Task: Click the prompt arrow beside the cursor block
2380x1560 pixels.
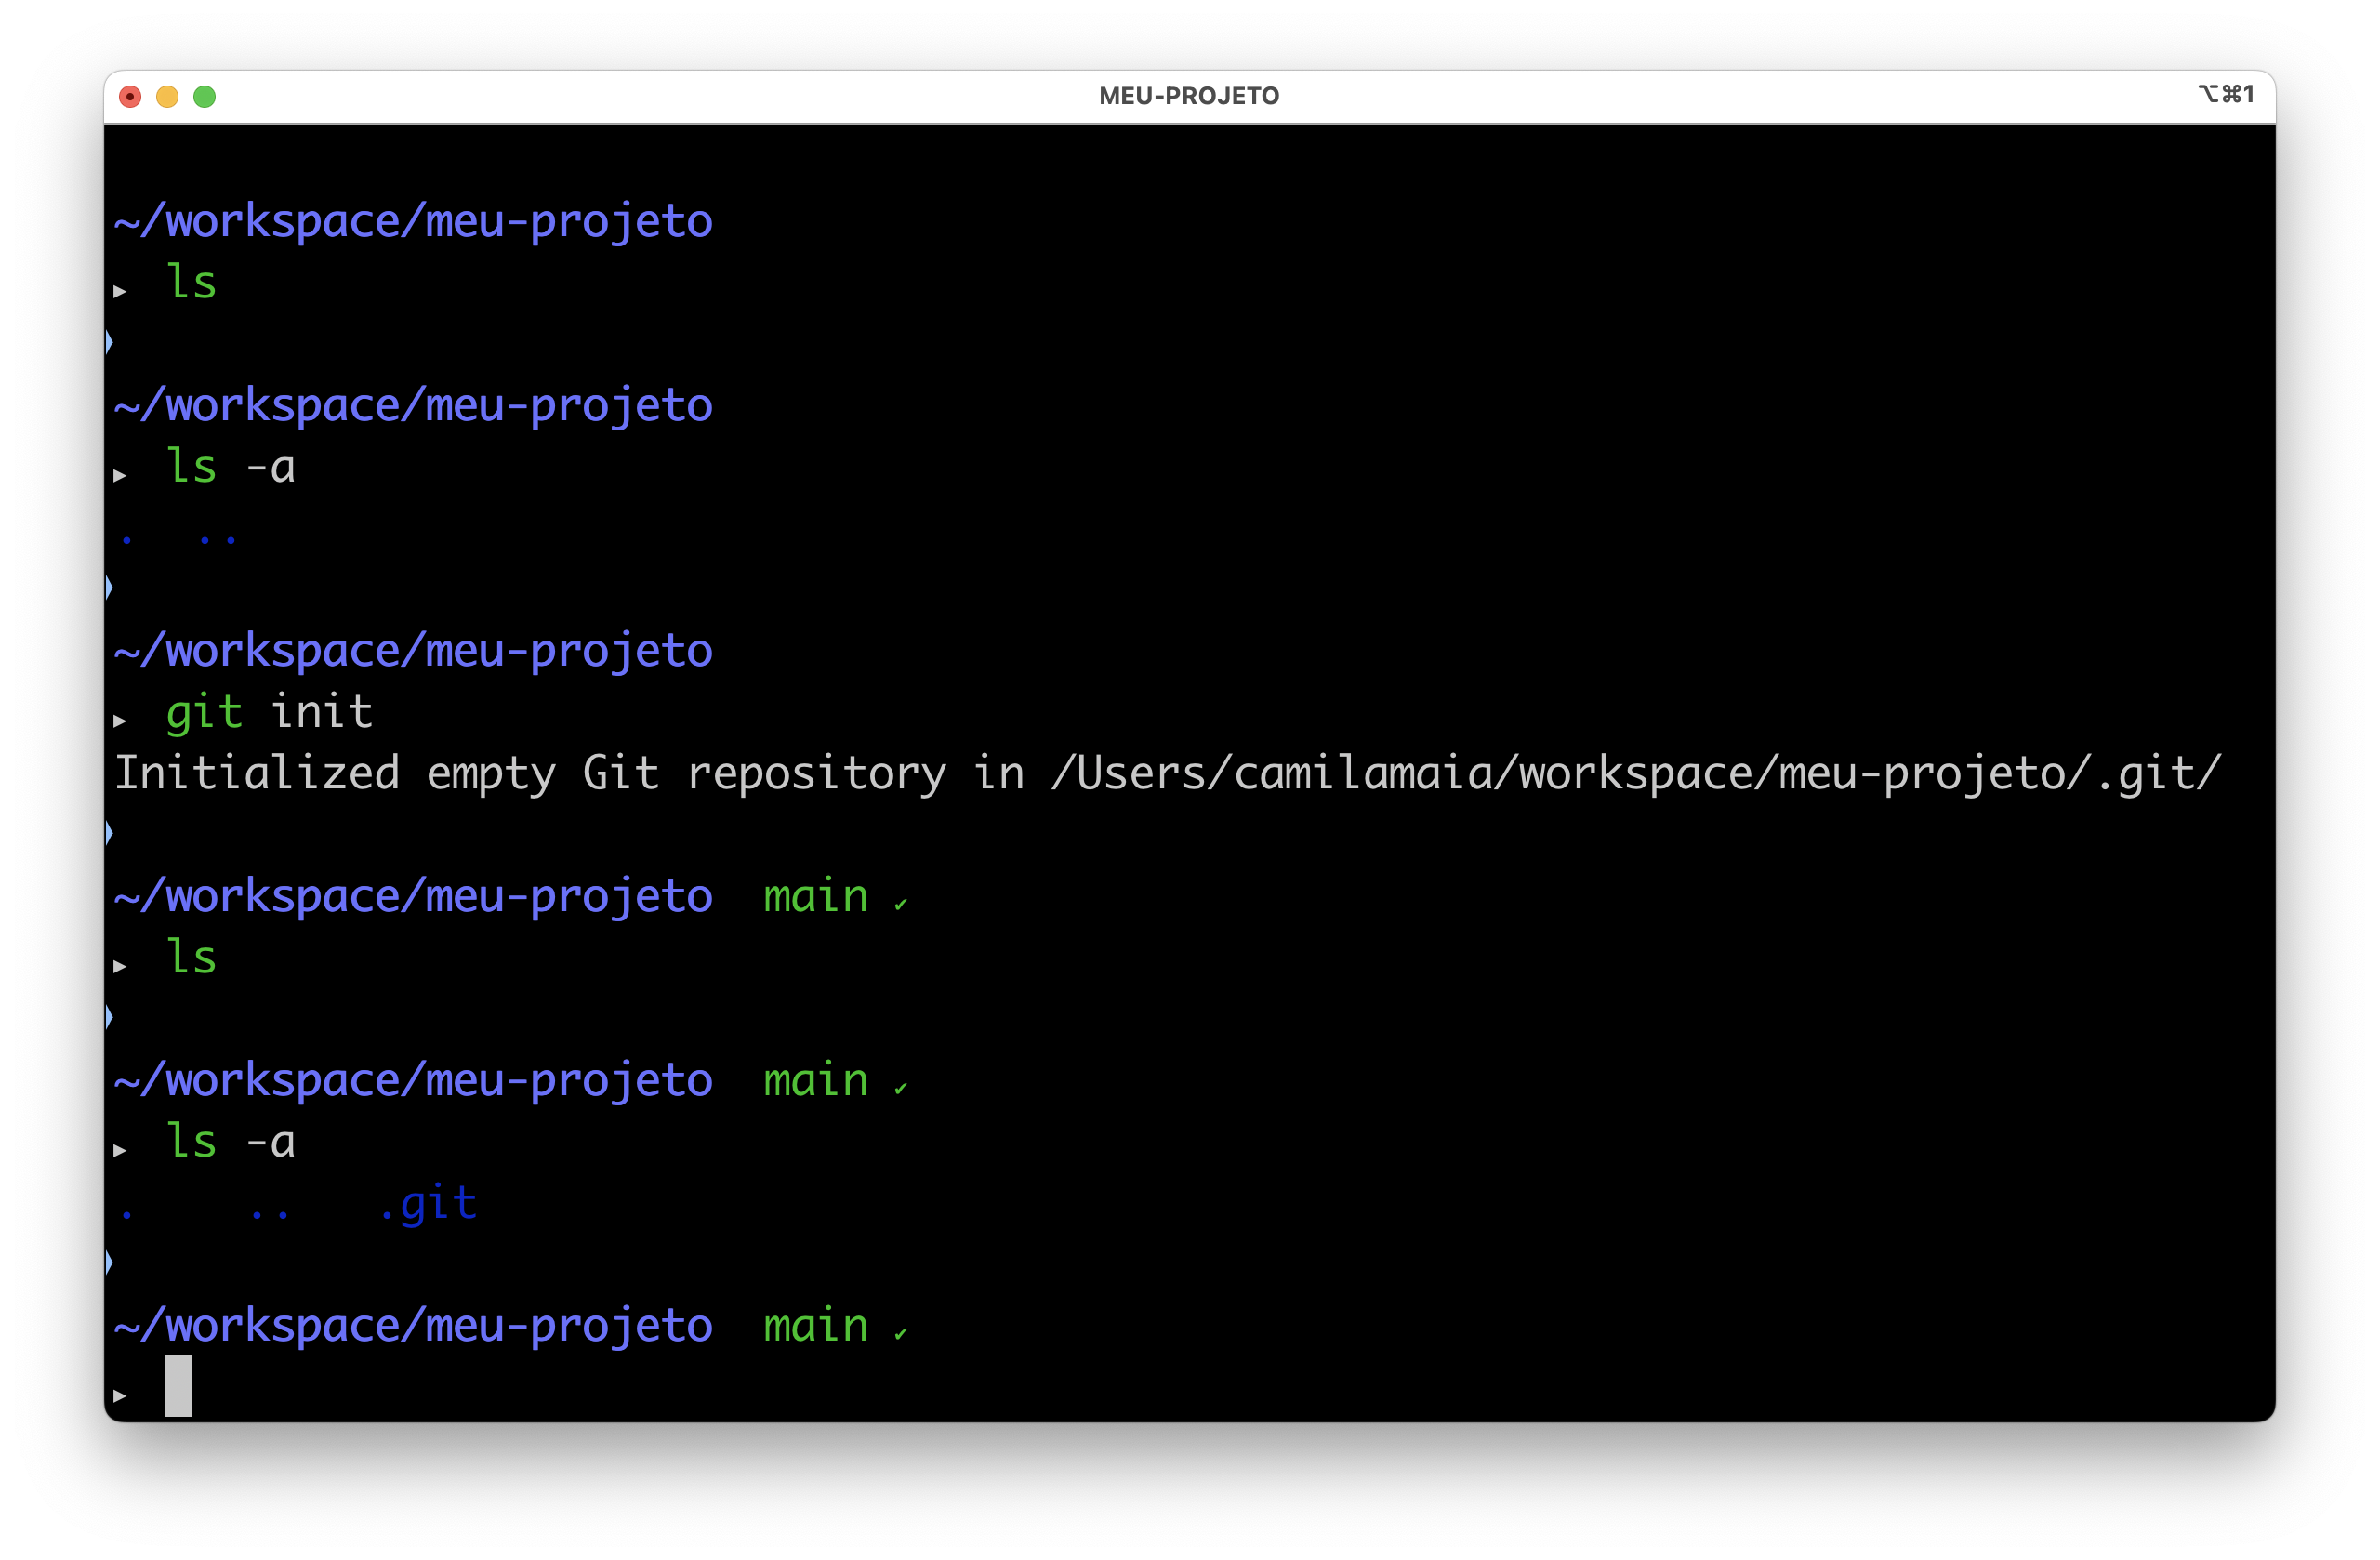Action: point(120,1395)
